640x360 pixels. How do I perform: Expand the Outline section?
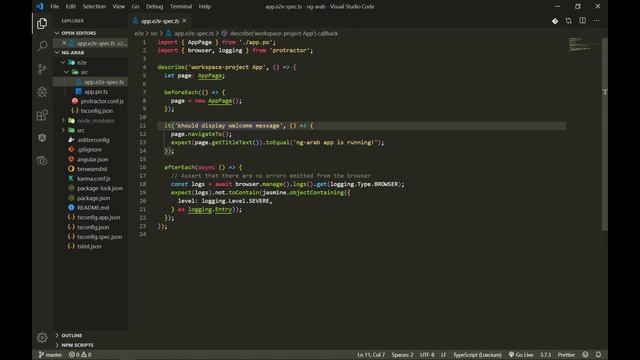click(x=69, y=336)
